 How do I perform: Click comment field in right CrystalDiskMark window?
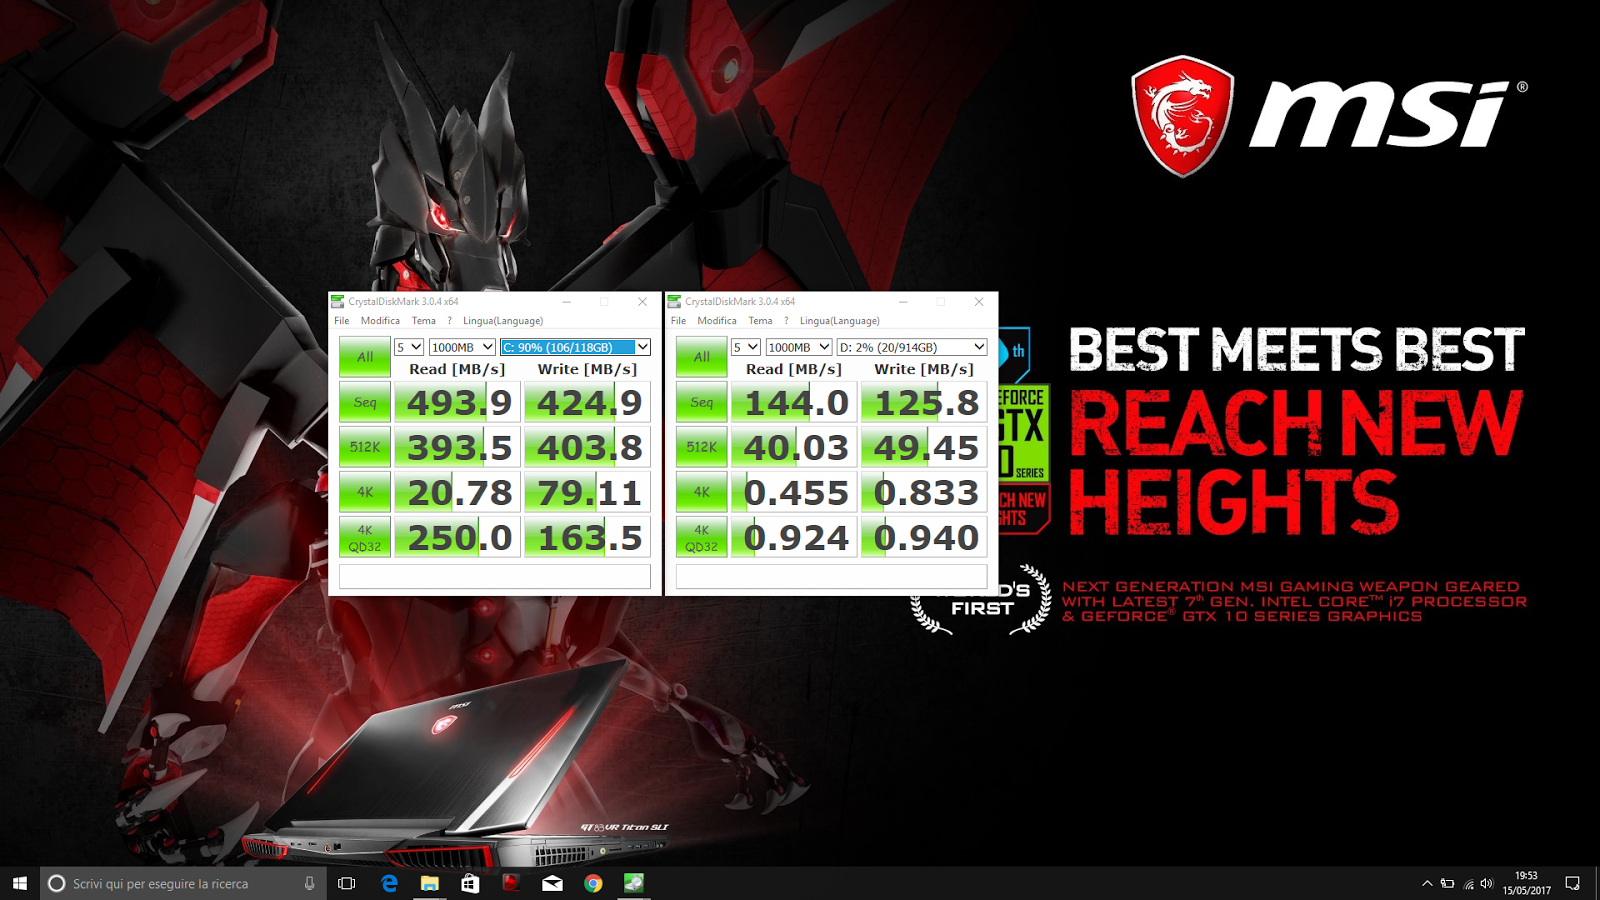click(x=832, y=576)
